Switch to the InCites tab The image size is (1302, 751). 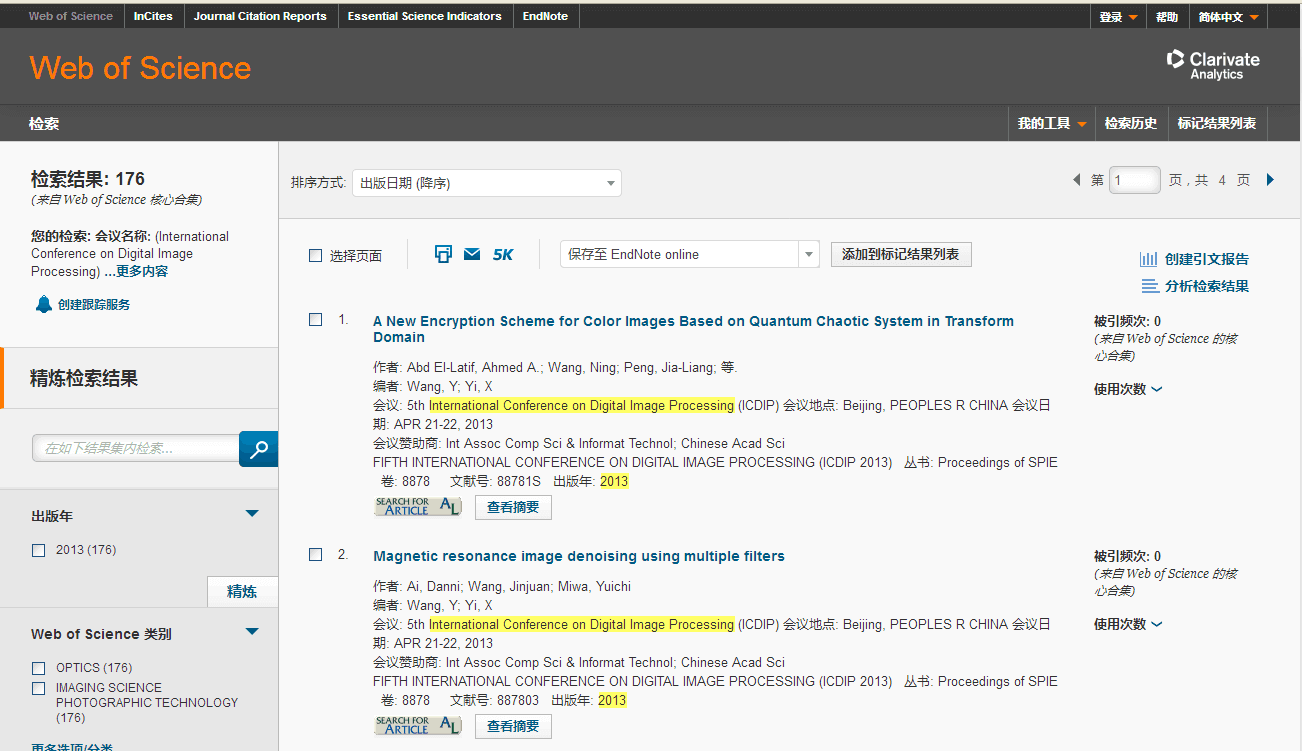pos(153,16)
